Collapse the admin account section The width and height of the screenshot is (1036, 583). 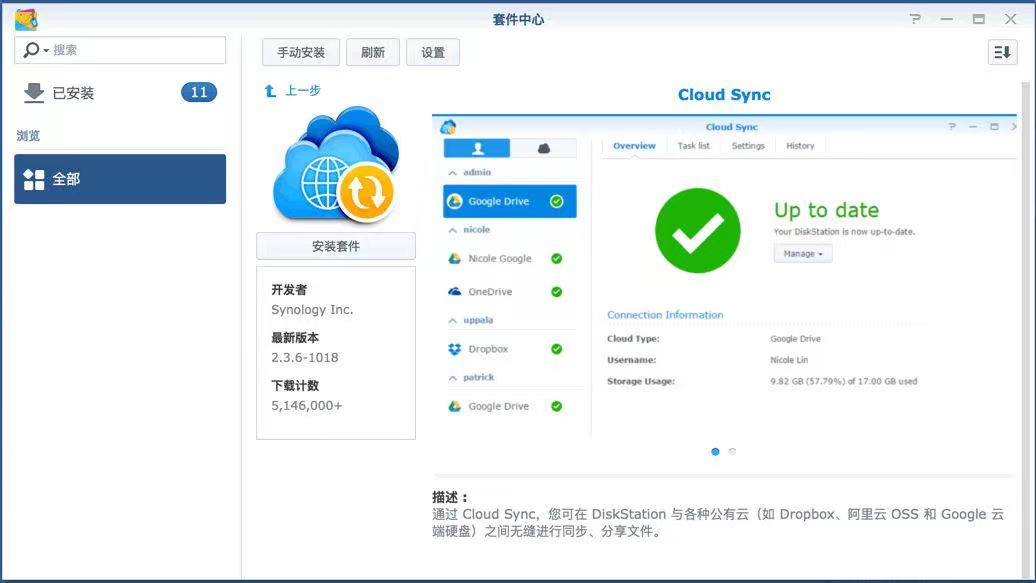click(x=455, y=172)
